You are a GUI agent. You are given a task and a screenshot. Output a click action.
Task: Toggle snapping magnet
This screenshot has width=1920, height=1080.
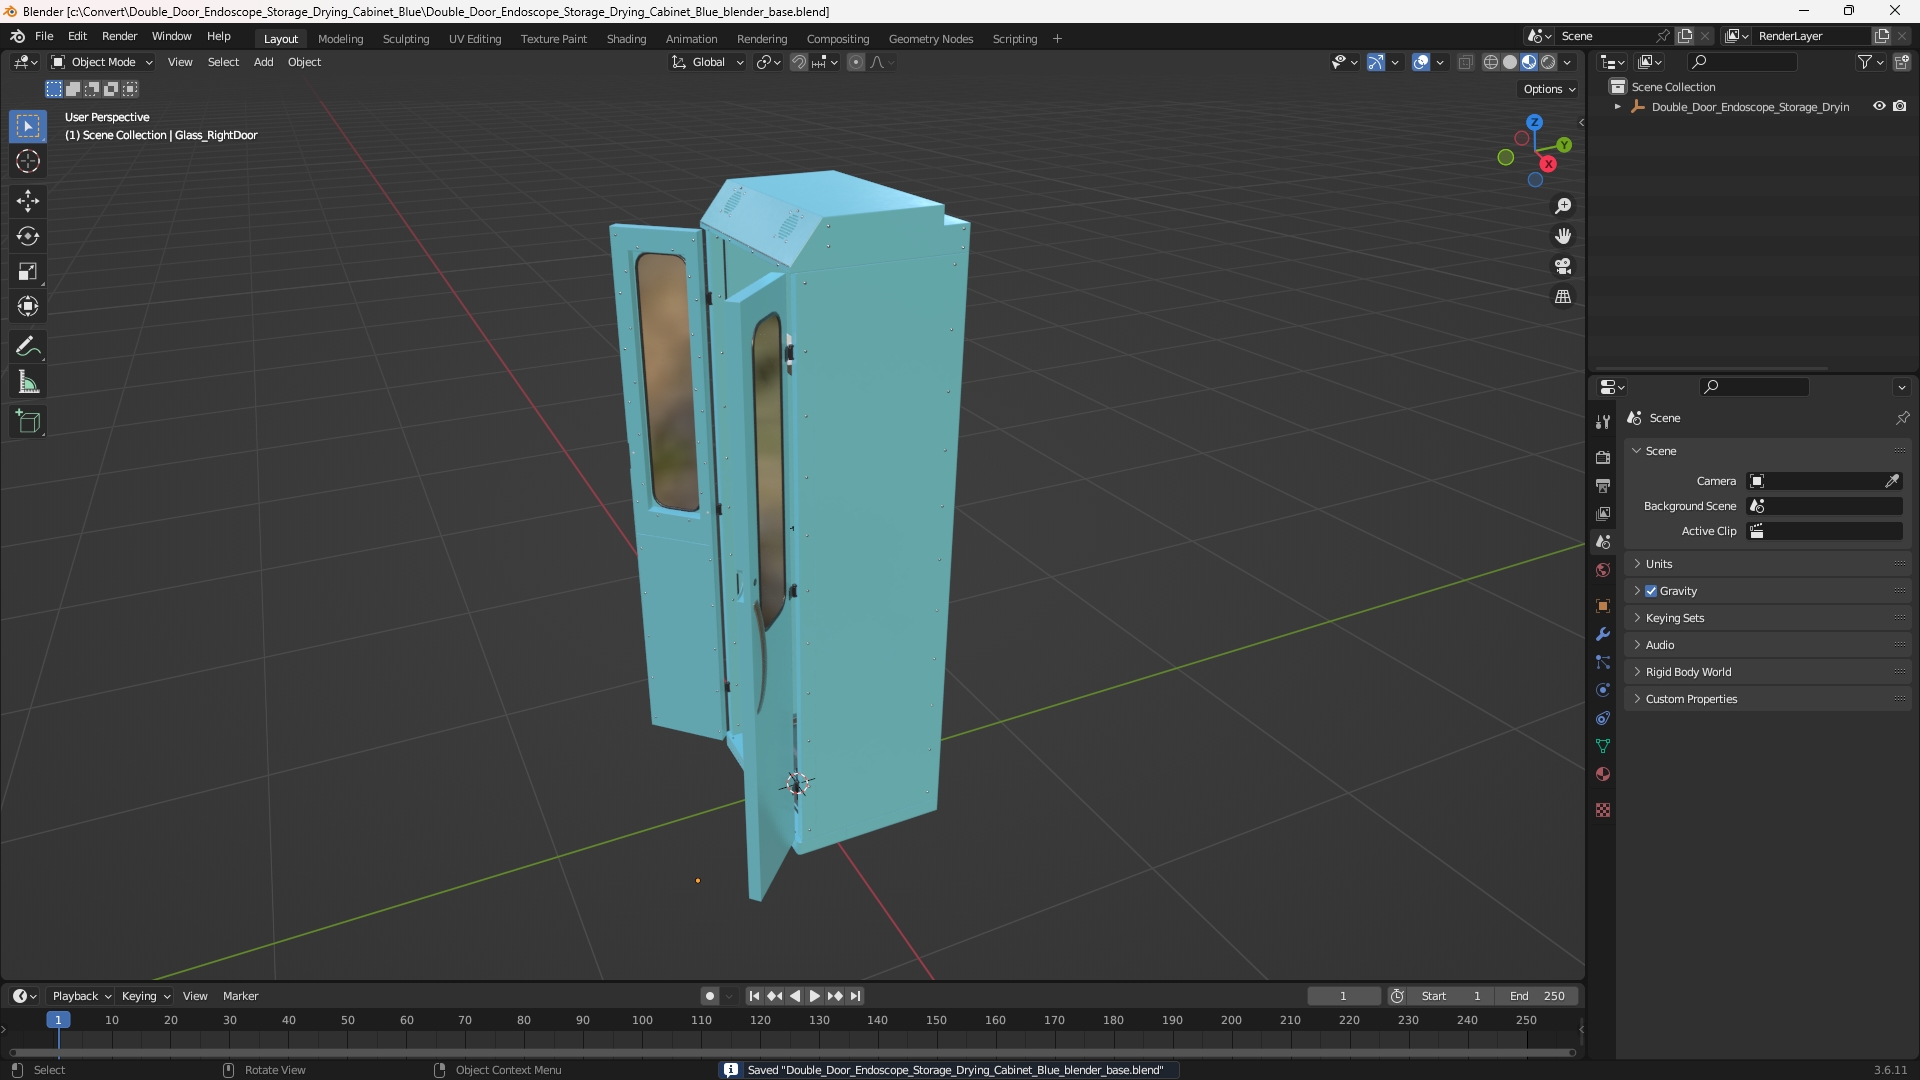point(799,62)
